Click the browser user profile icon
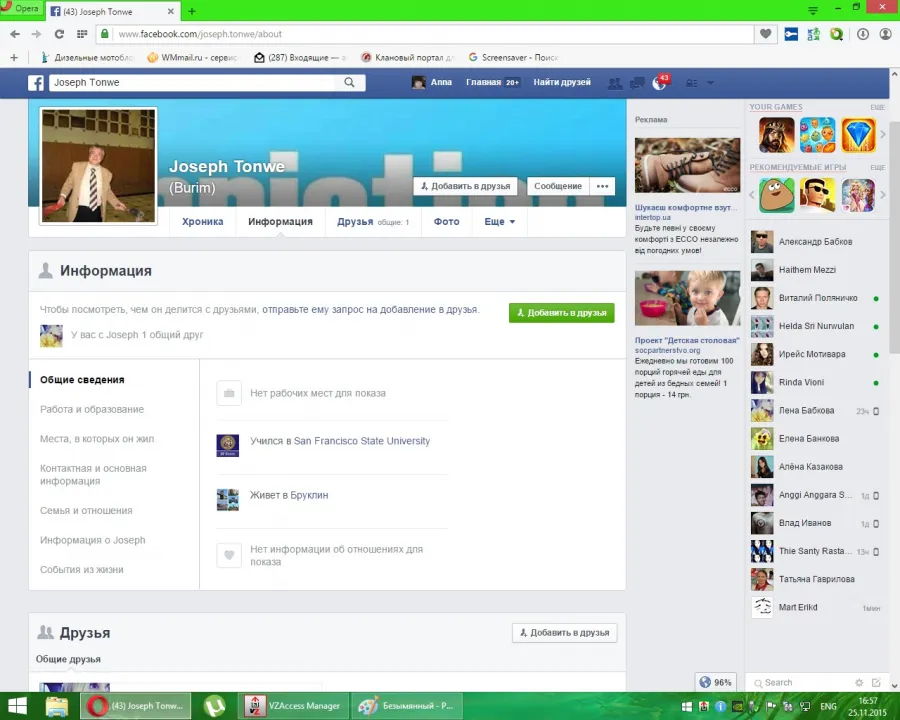The width and height of the screenshot is (900, 720). pos(886,34)
